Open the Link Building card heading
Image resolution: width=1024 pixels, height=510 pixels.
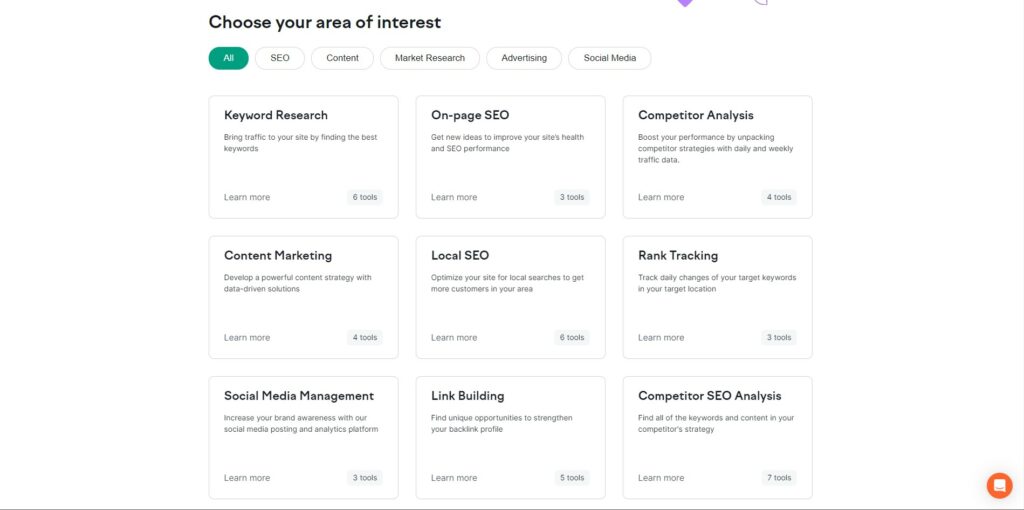[x=468, y=396]
